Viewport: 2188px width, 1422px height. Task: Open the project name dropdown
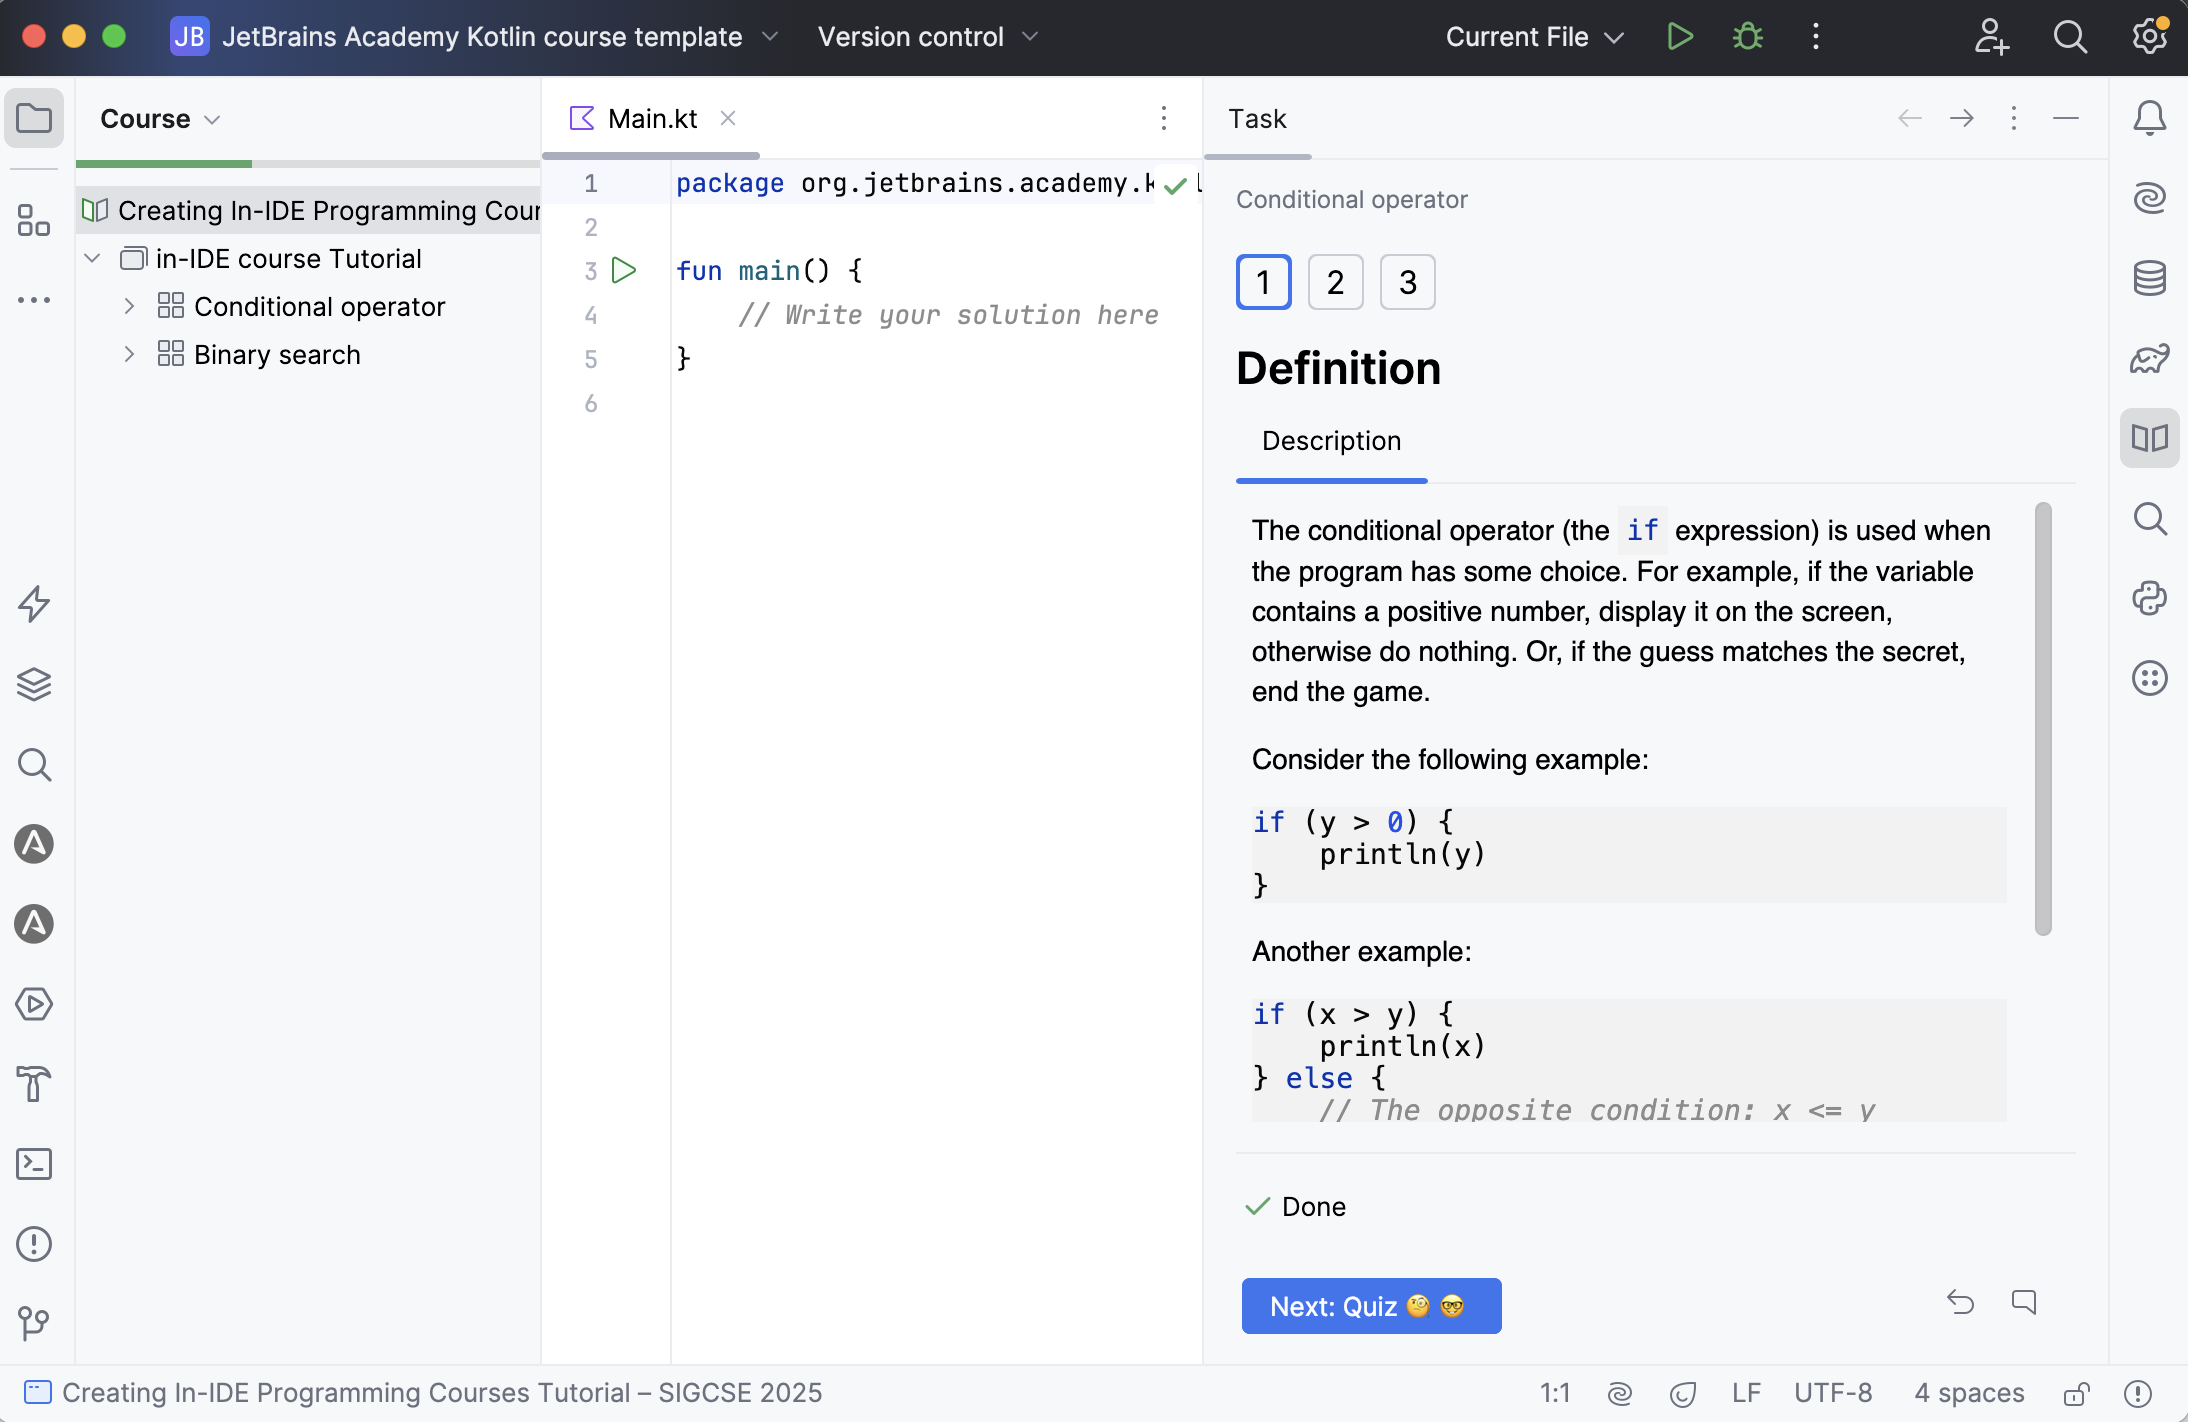coord(474,37)
